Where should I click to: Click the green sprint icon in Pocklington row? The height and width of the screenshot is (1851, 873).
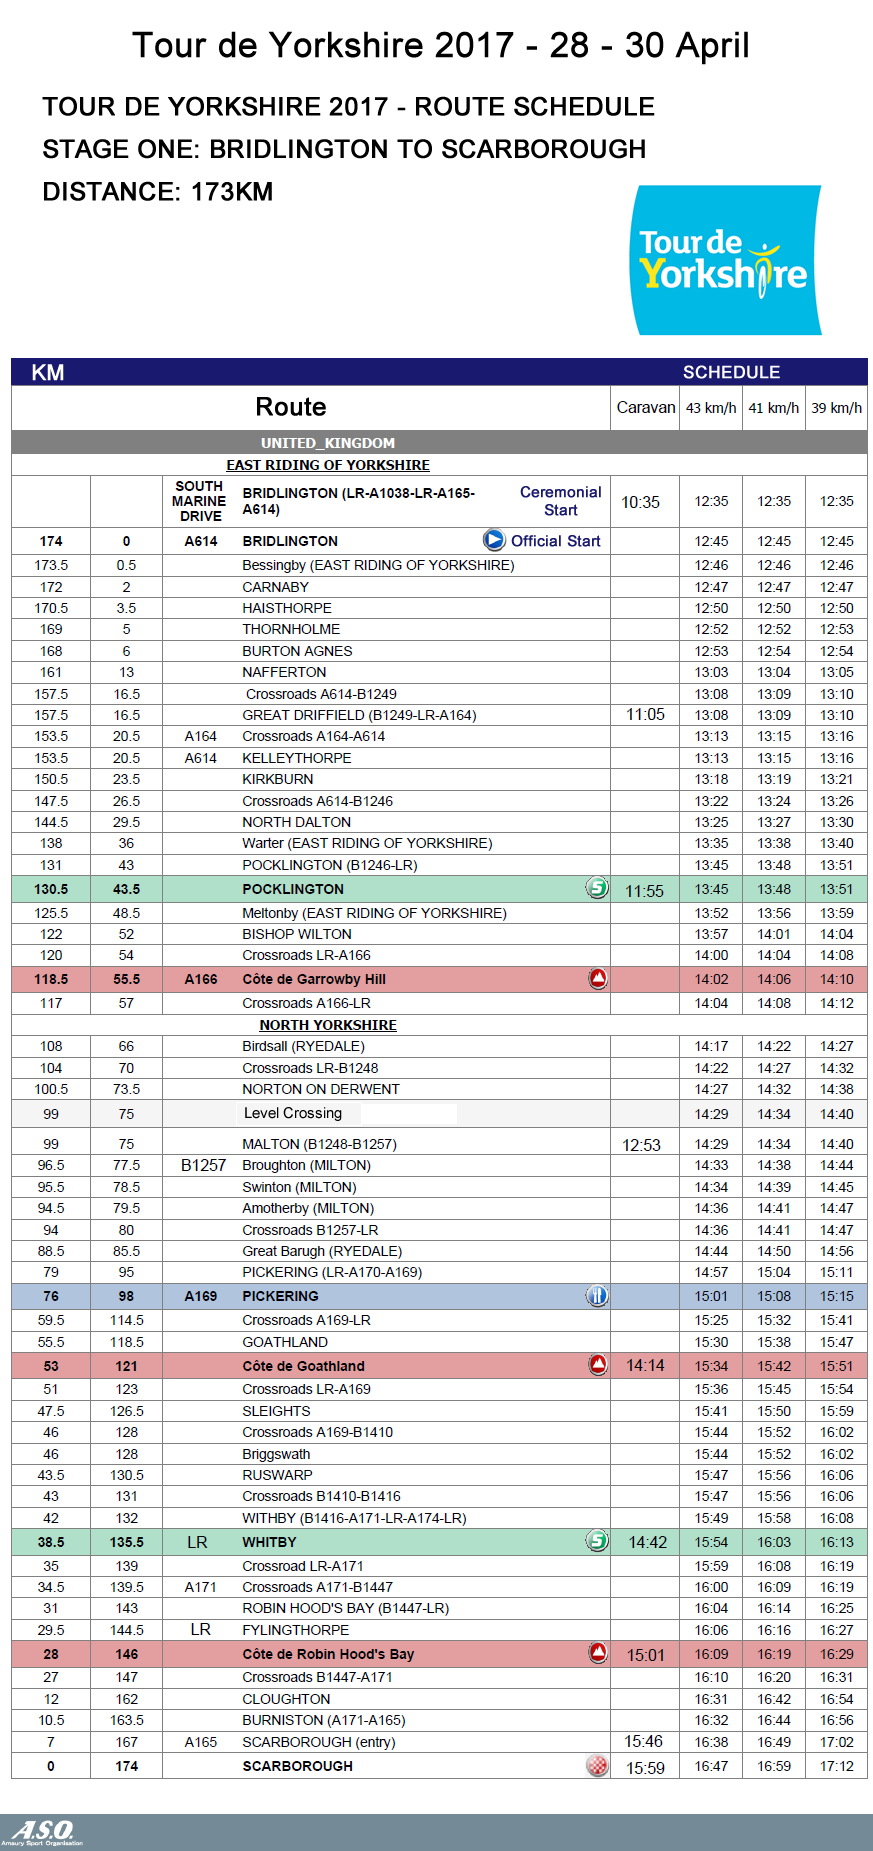coord(597,888)
